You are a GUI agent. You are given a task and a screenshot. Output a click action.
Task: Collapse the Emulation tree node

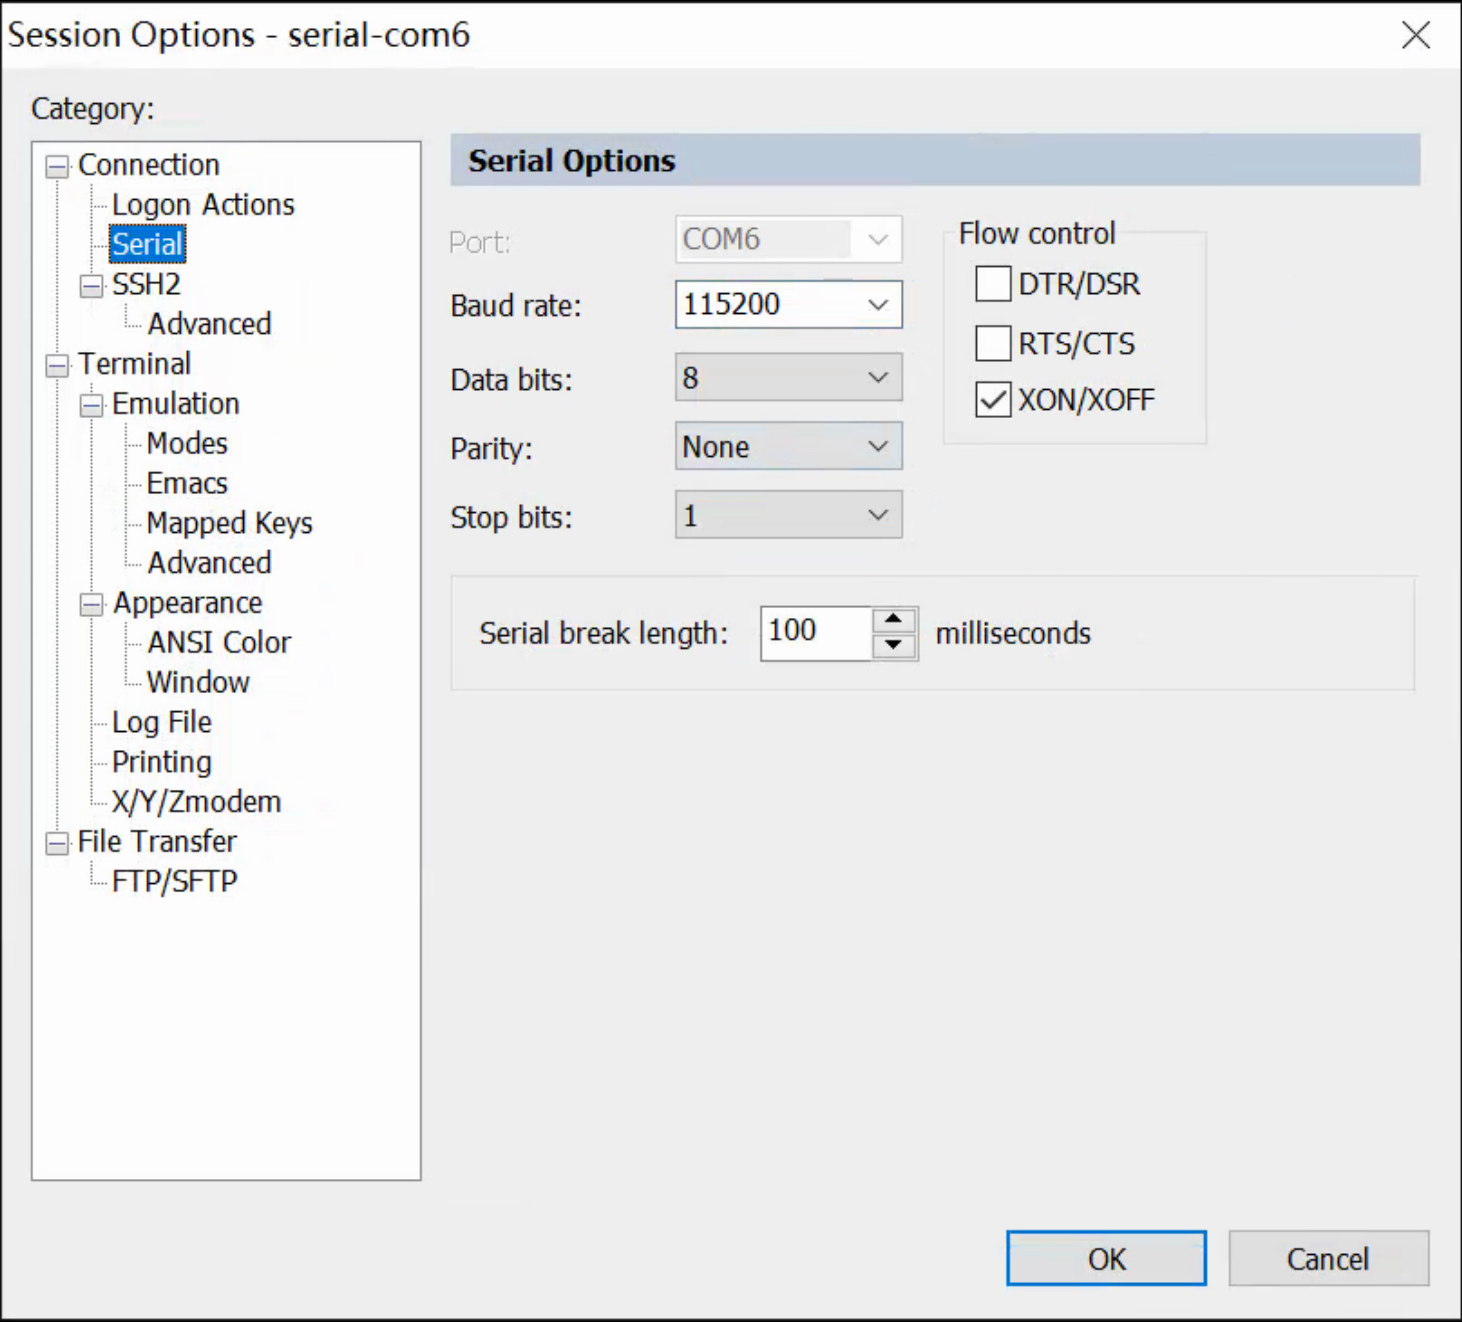[92, 405]
